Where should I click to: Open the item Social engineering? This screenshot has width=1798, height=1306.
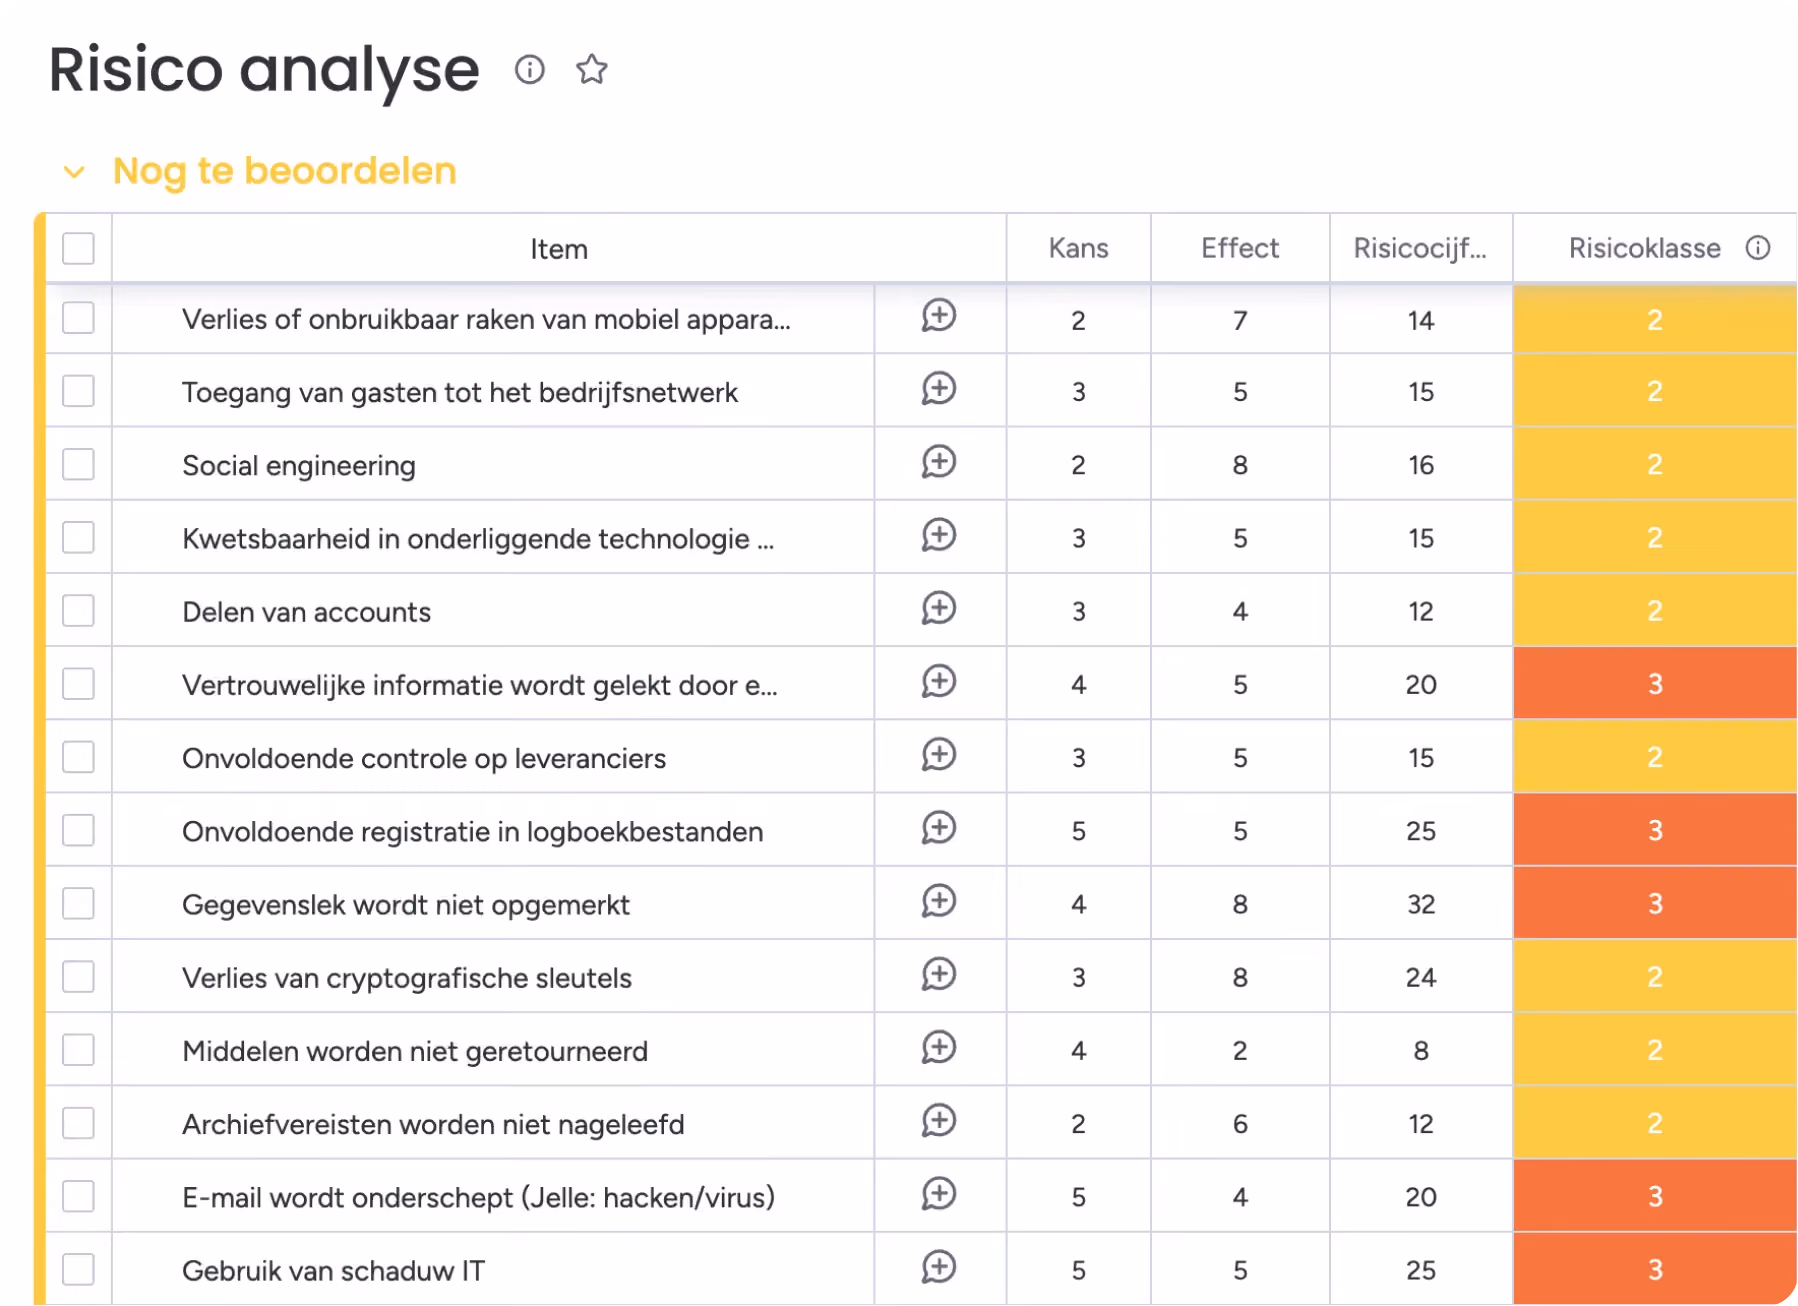tap(299, 466)
